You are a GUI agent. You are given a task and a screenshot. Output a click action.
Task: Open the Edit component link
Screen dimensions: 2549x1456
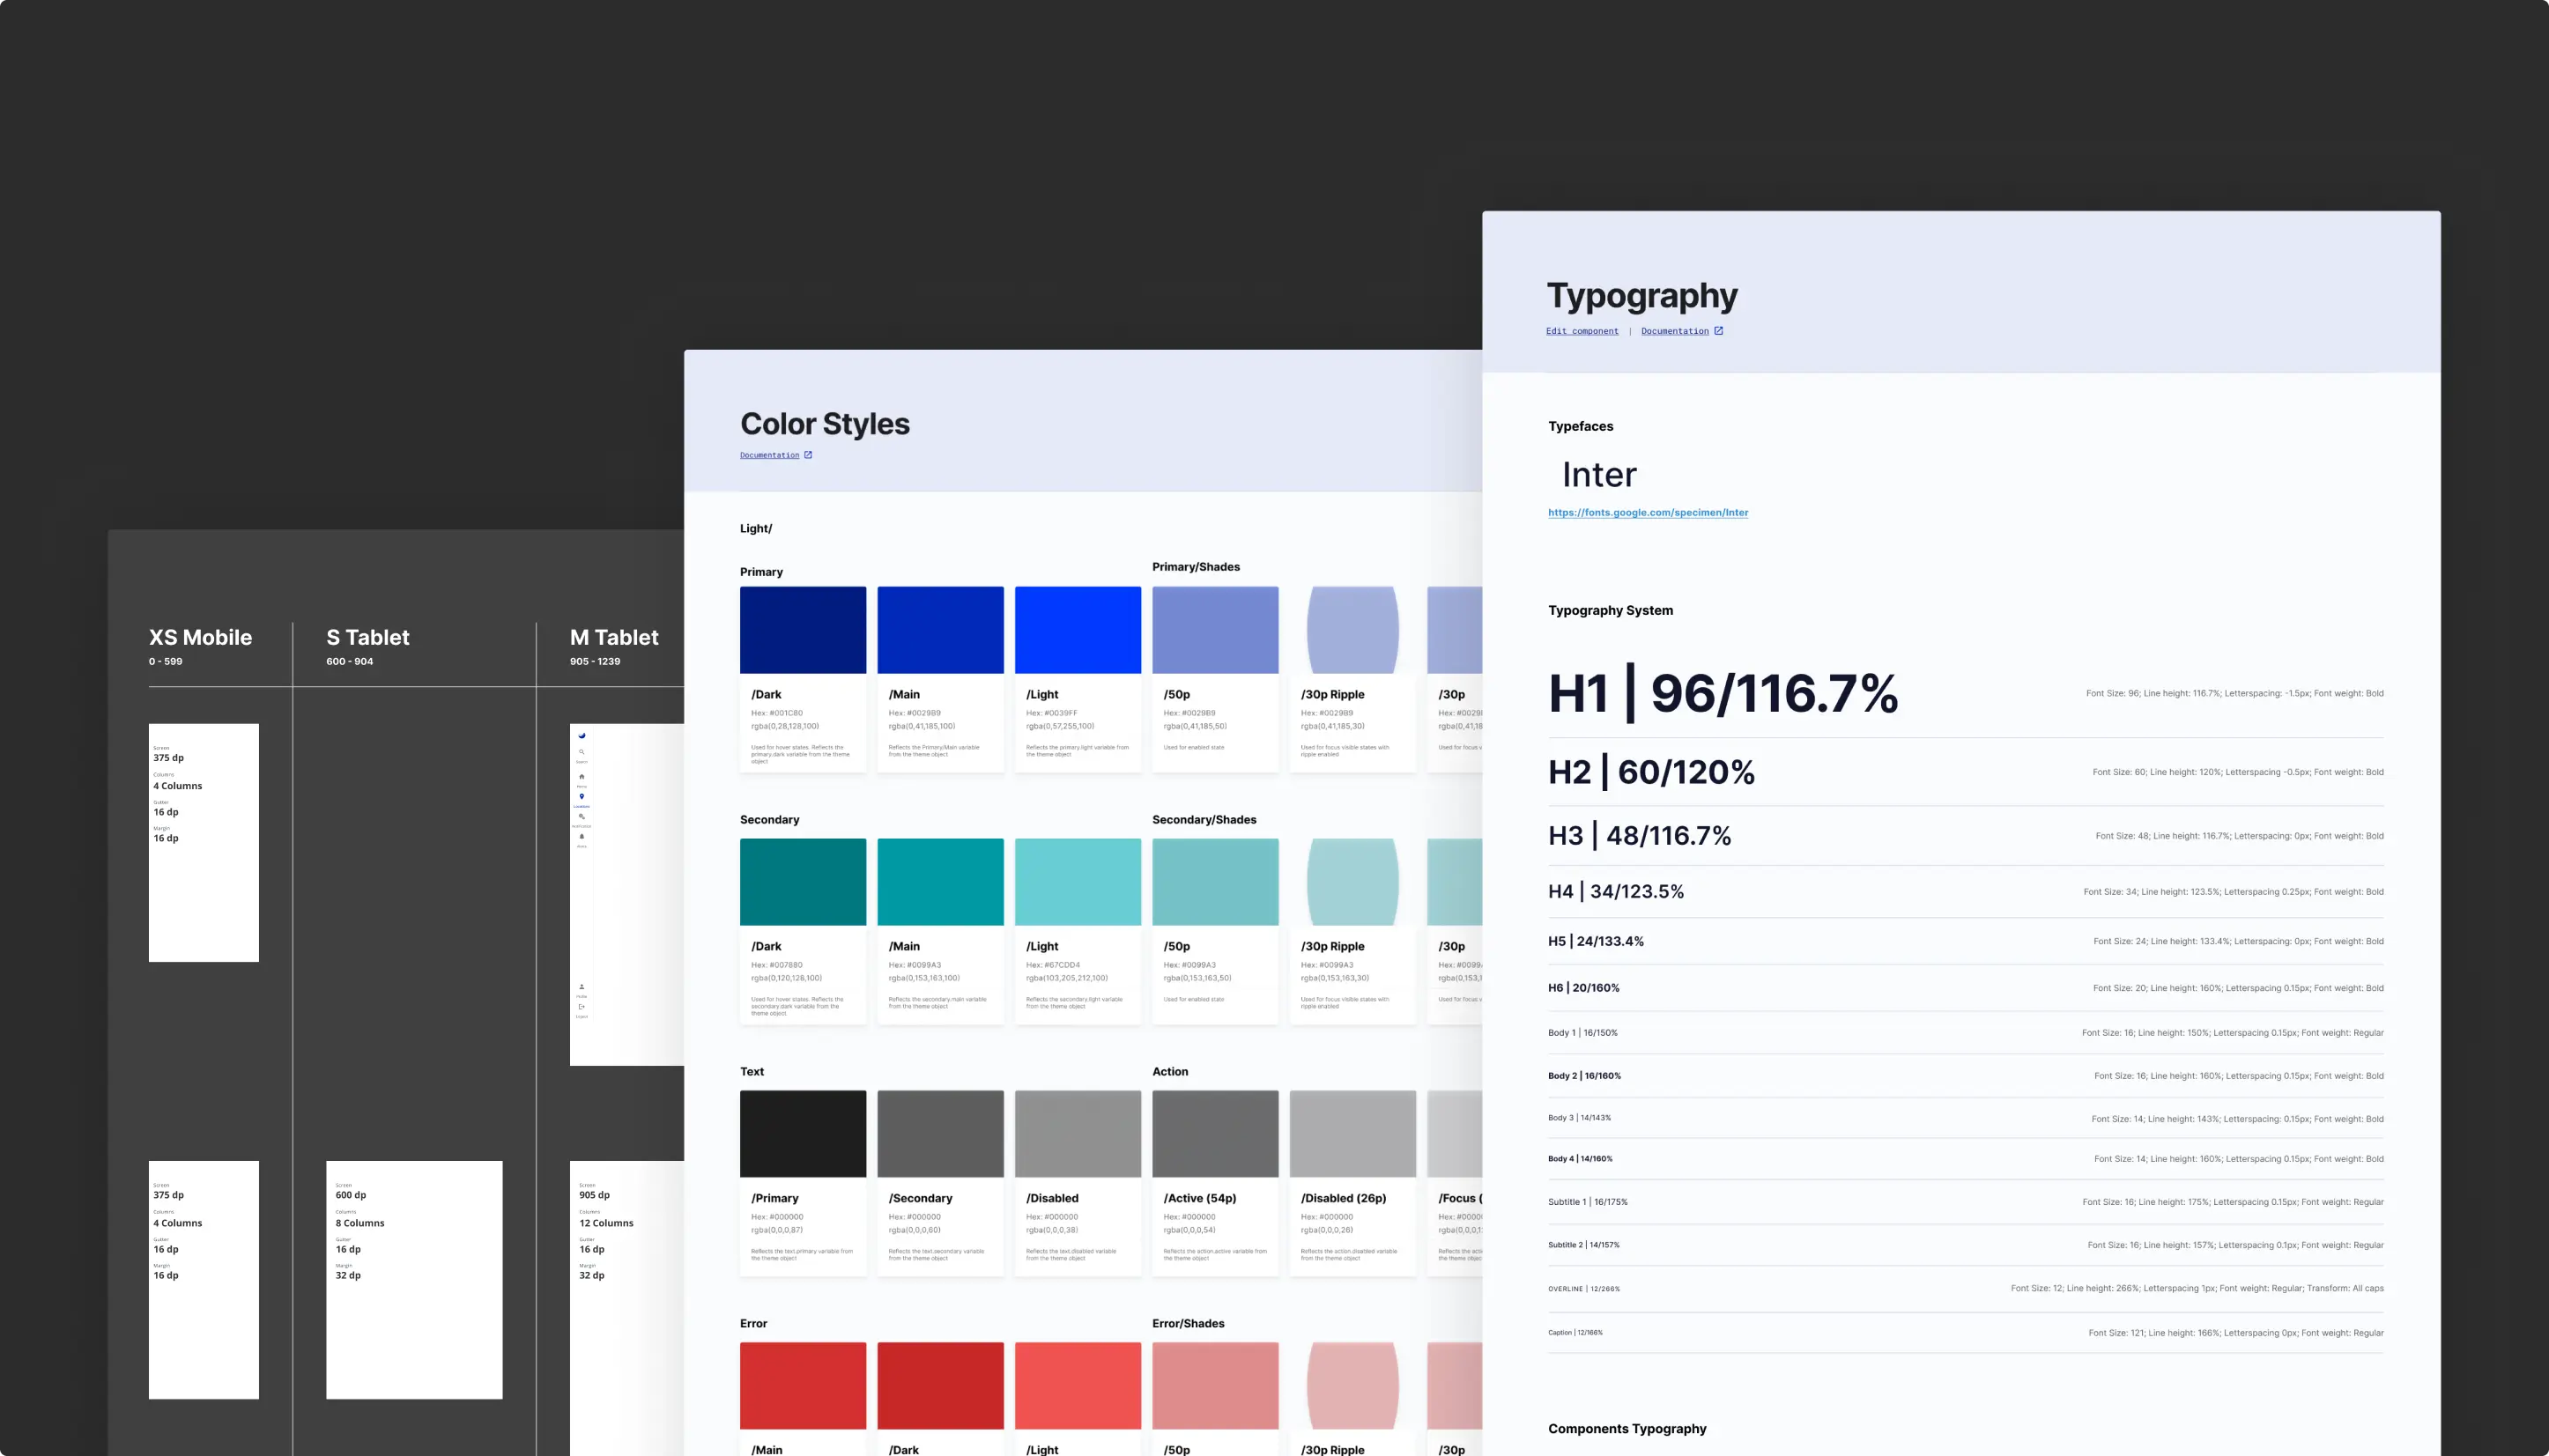tap(1582, 331)
